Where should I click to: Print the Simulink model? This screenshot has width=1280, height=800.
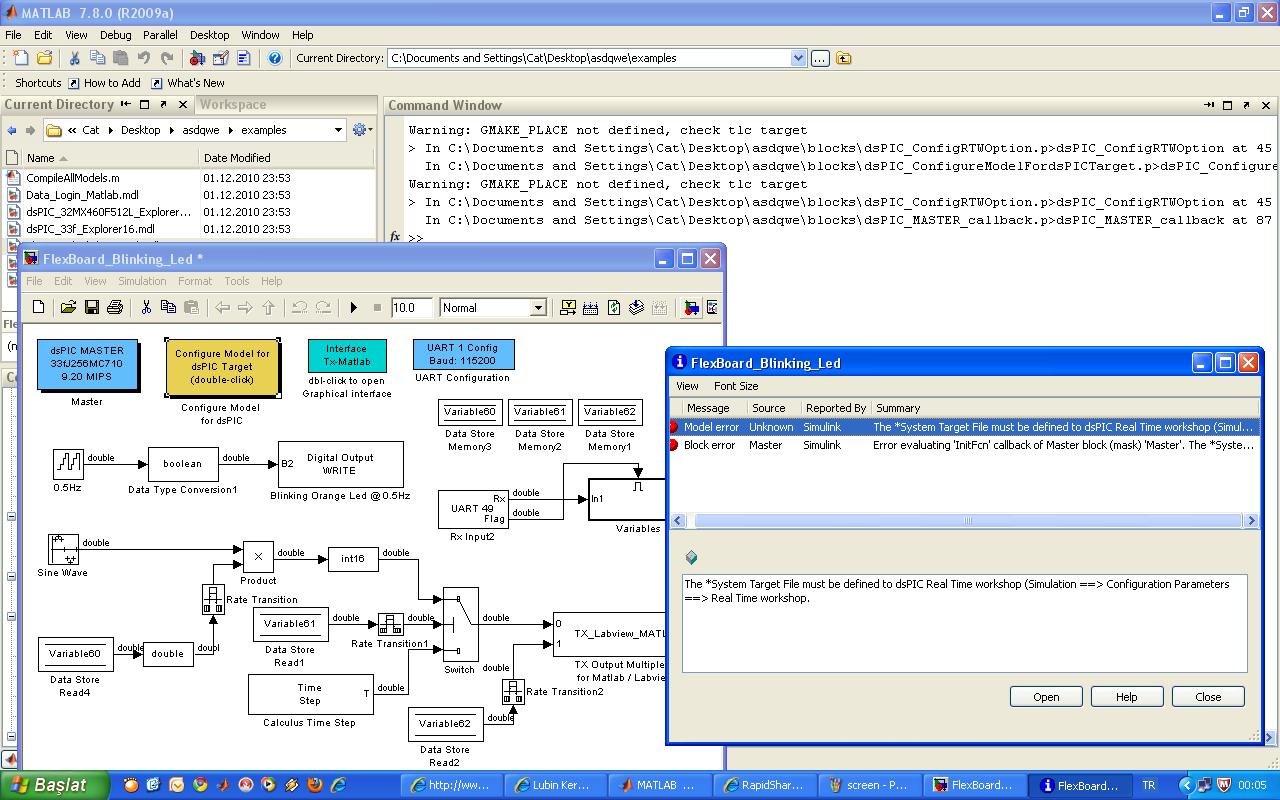pos(114,308)
